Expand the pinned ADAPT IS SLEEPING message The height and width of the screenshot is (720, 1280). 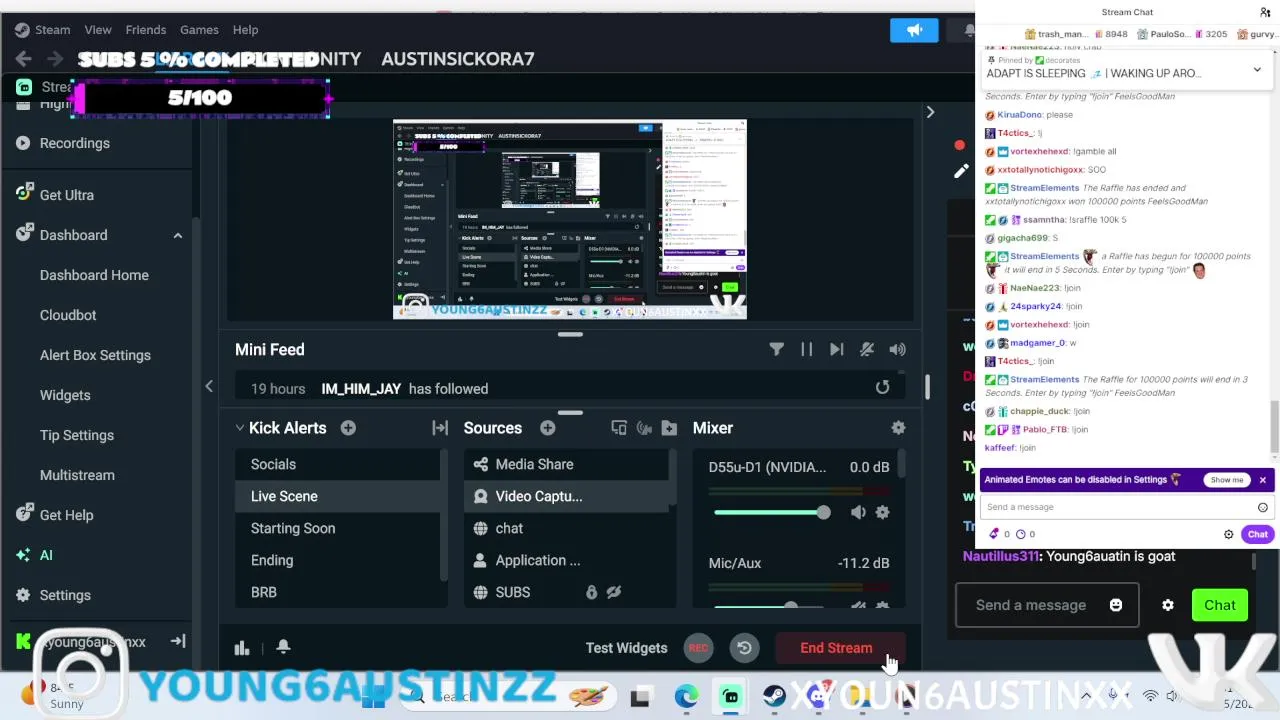1257,70
